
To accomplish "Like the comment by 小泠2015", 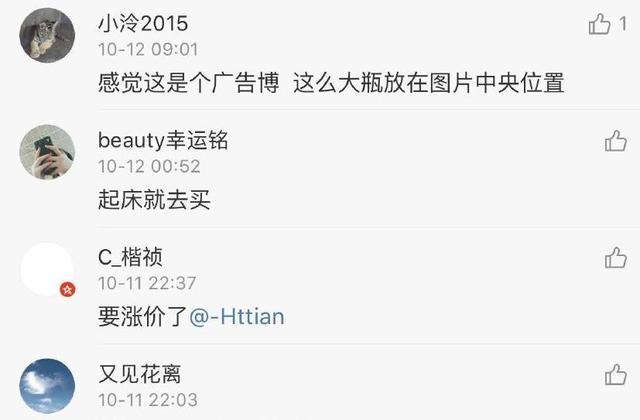I will pyautogui.click(x=599, y=24).
